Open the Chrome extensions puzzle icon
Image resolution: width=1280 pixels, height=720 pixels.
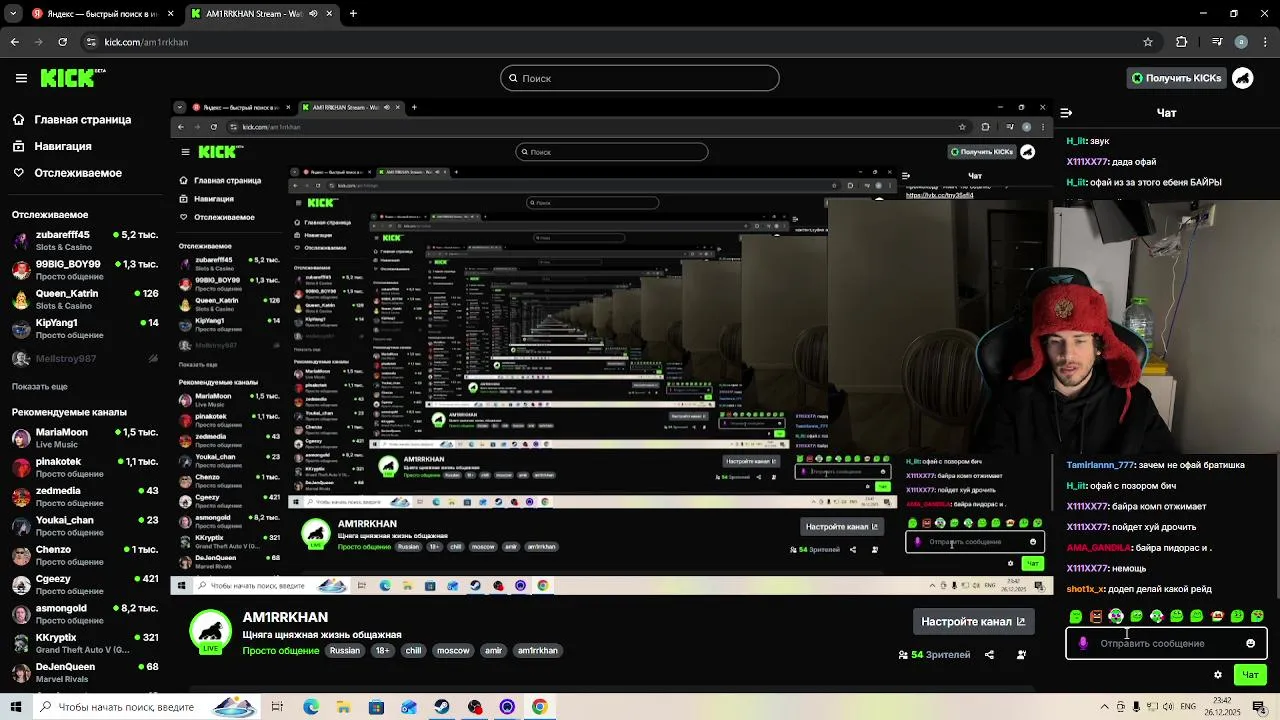point(1182,42)
